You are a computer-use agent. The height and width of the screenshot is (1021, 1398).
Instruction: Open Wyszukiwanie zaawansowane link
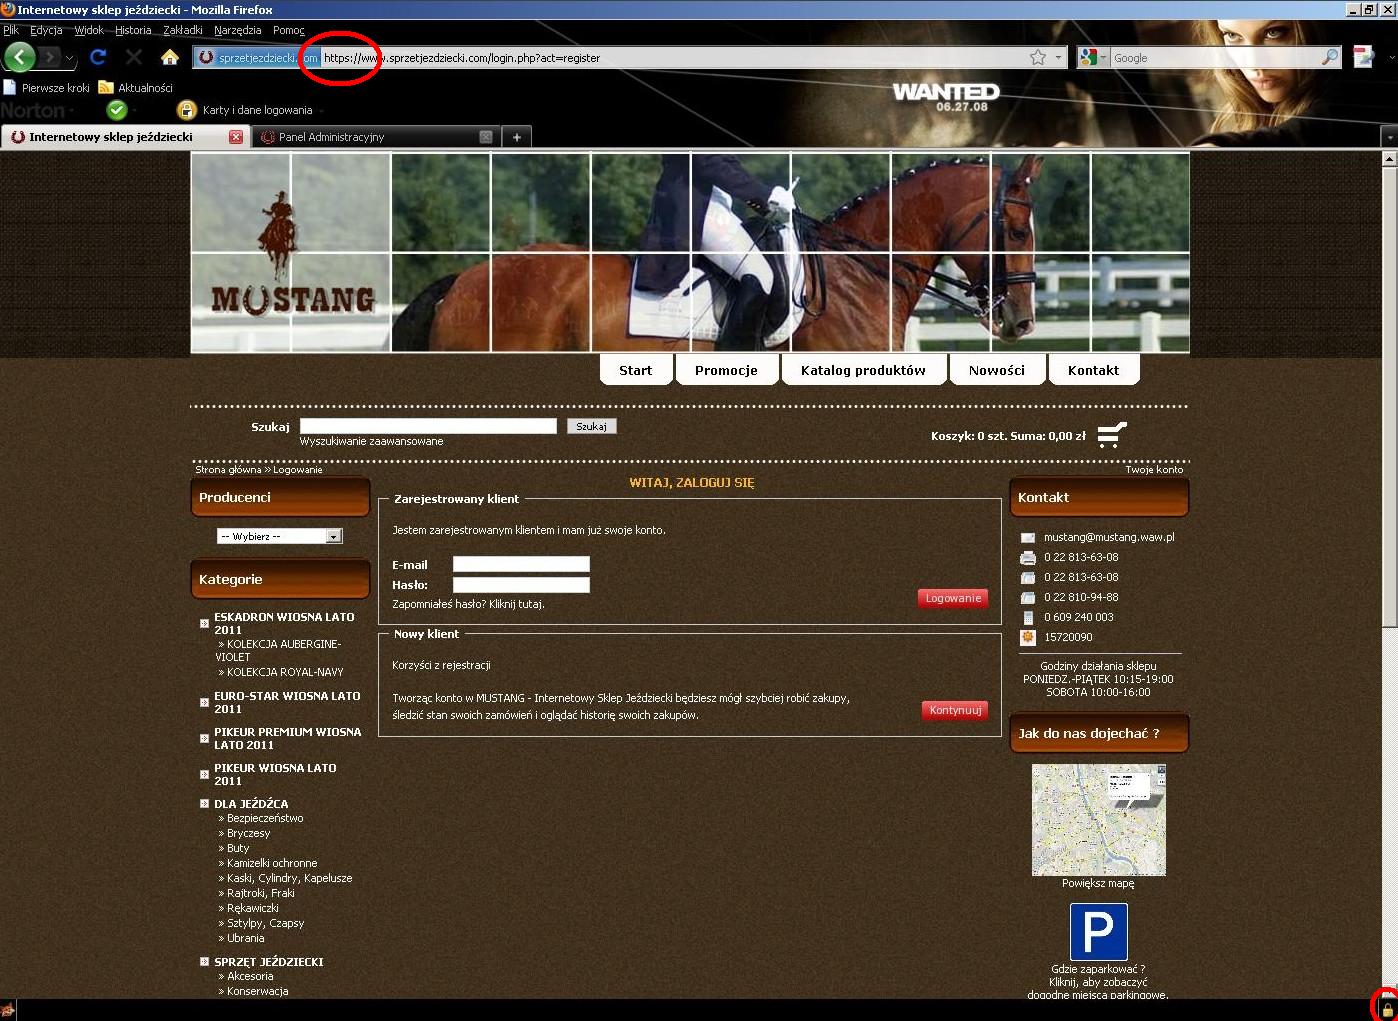[x=371, y=441]
